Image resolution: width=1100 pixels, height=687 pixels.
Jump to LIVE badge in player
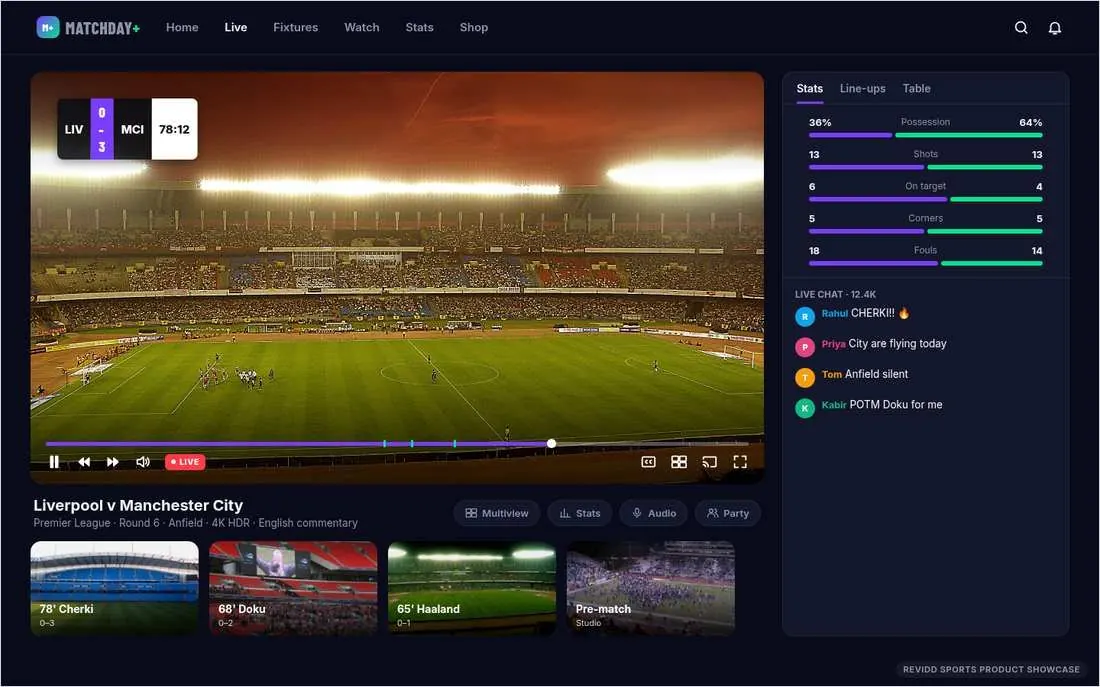click(x=185, y=462)
